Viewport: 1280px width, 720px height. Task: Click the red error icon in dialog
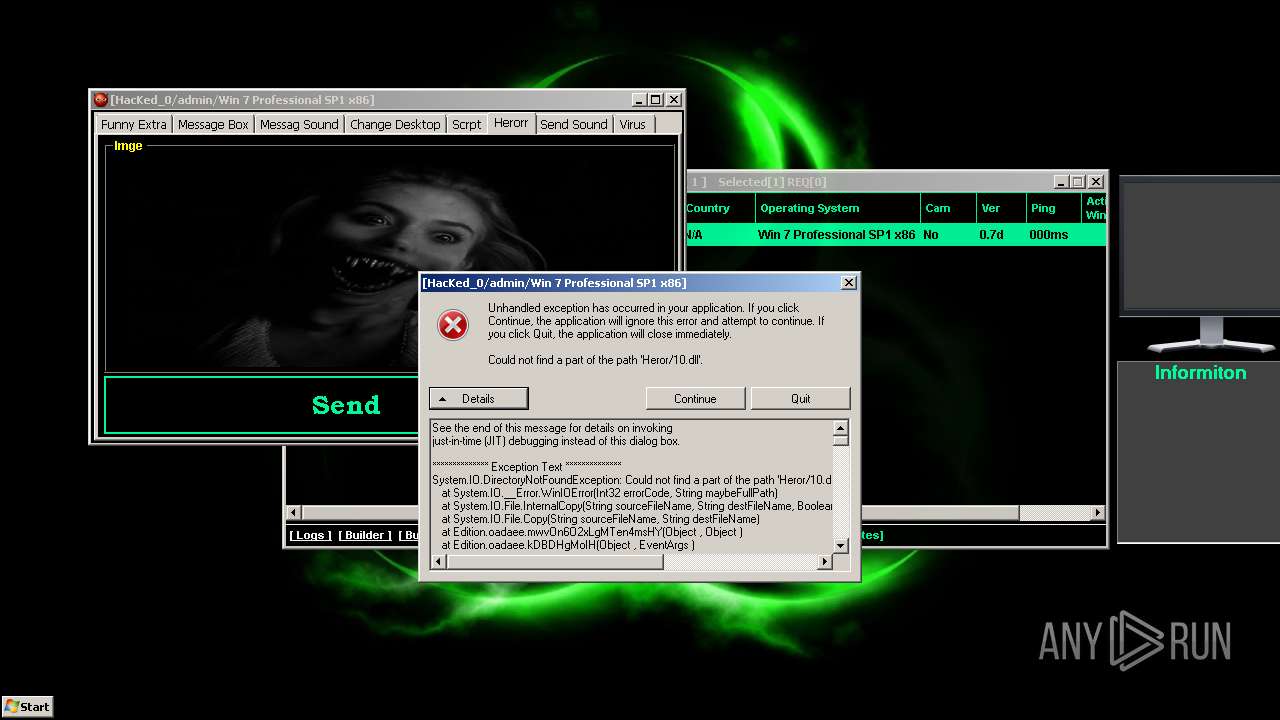click(453, 324)
